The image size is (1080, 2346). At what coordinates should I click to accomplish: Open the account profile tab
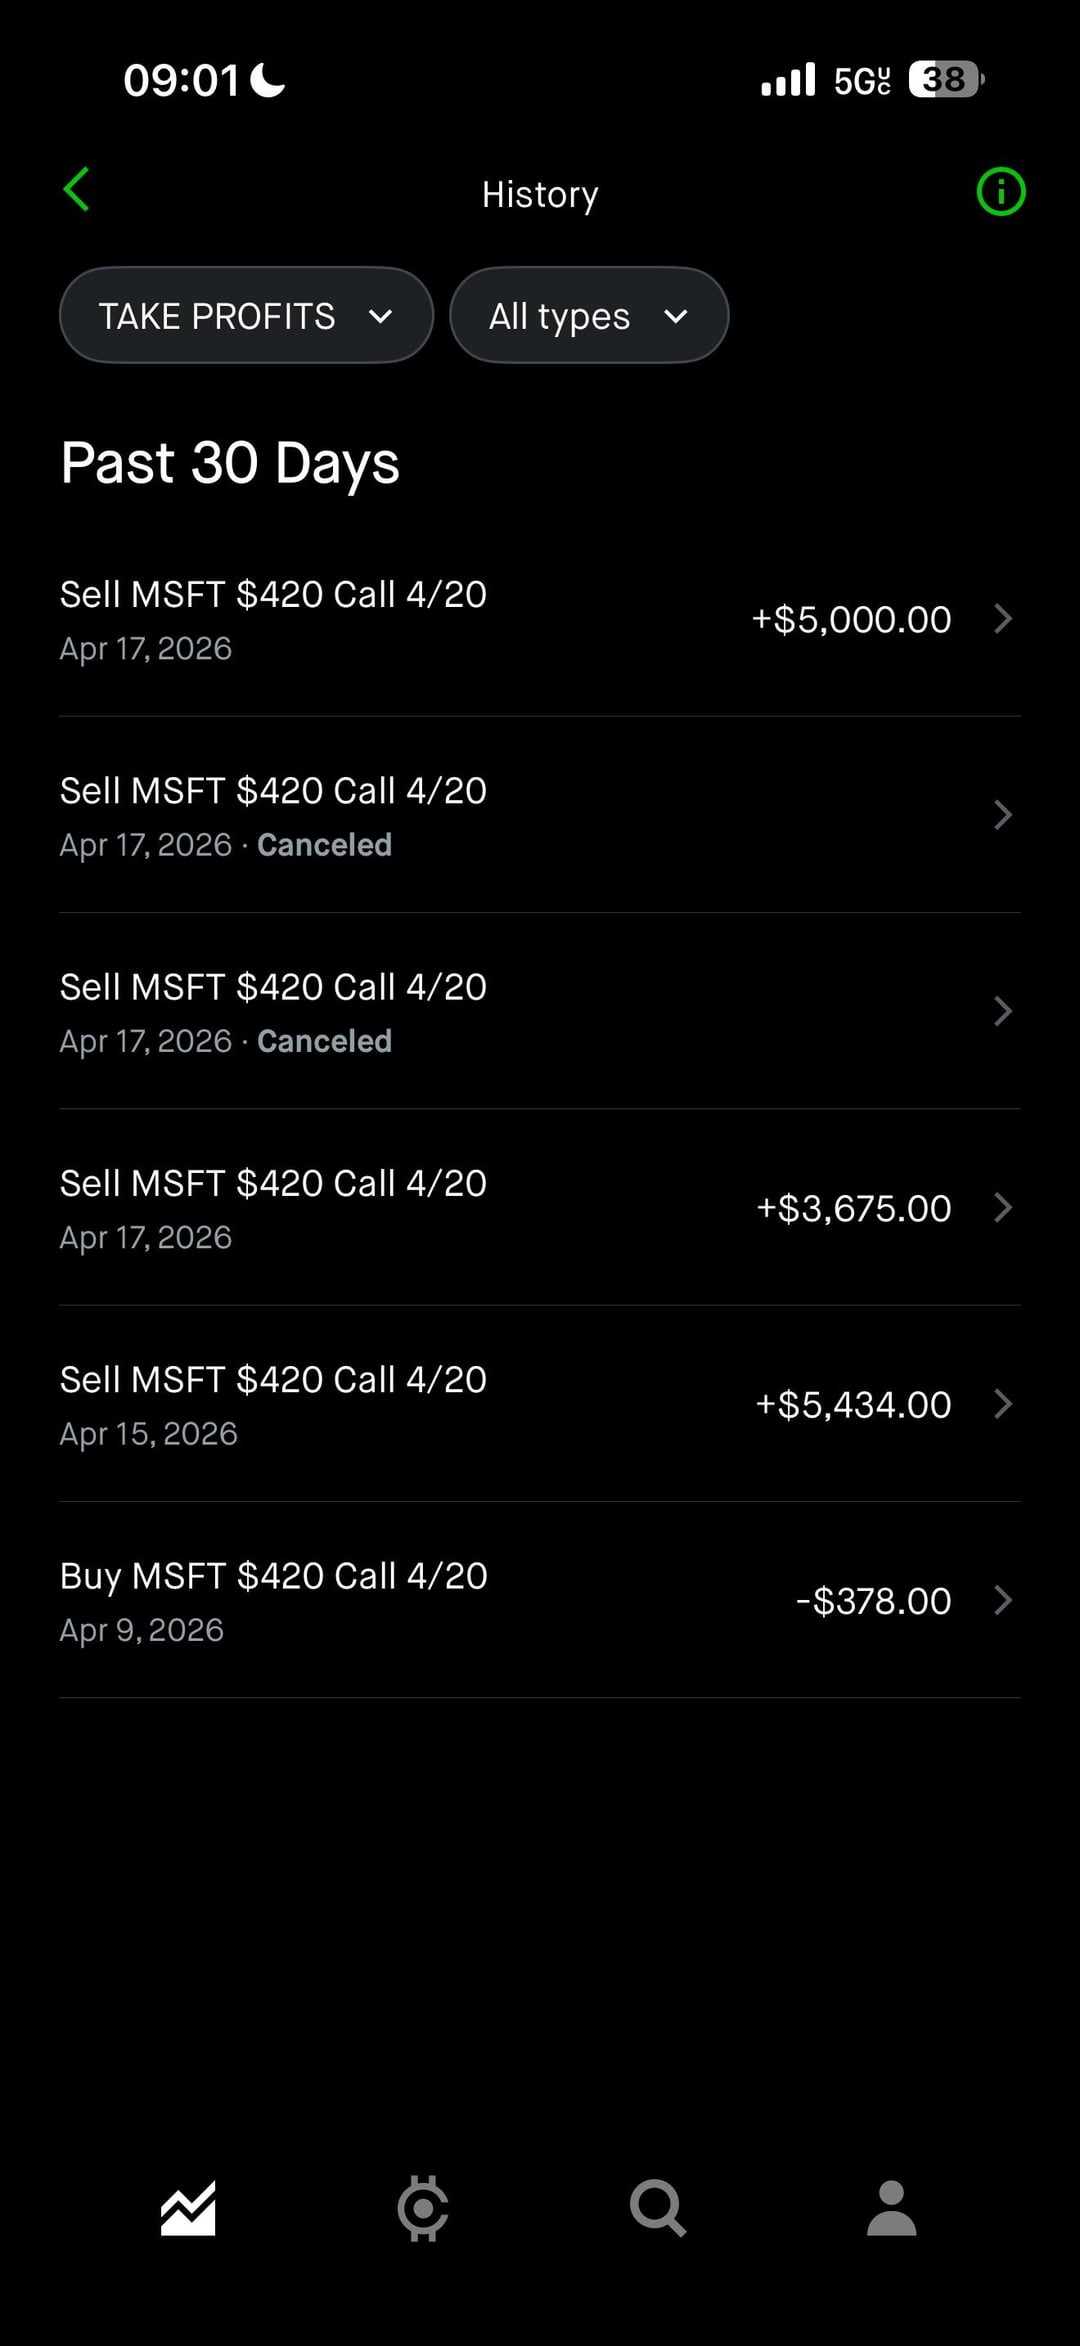tap(891, 2208)
